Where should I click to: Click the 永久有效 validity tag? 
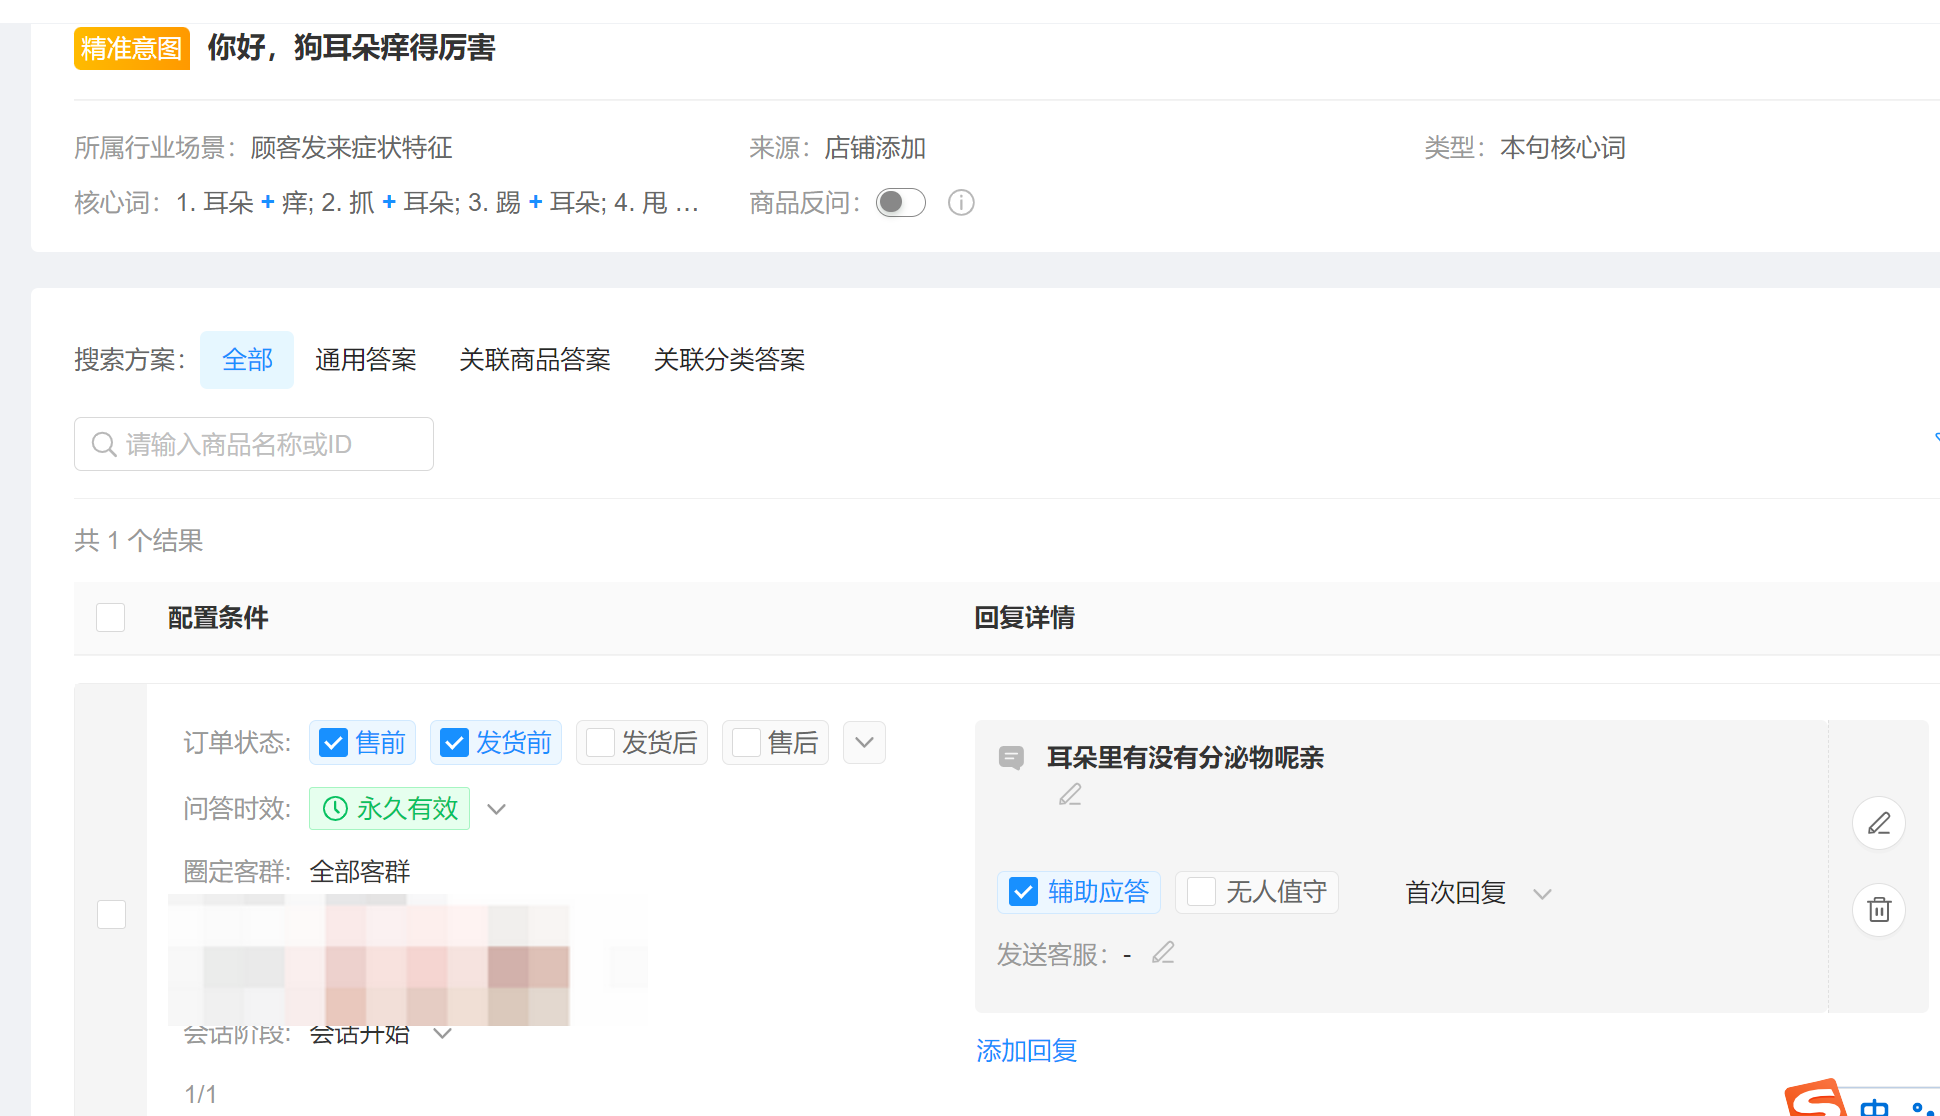tap(389, 808)
